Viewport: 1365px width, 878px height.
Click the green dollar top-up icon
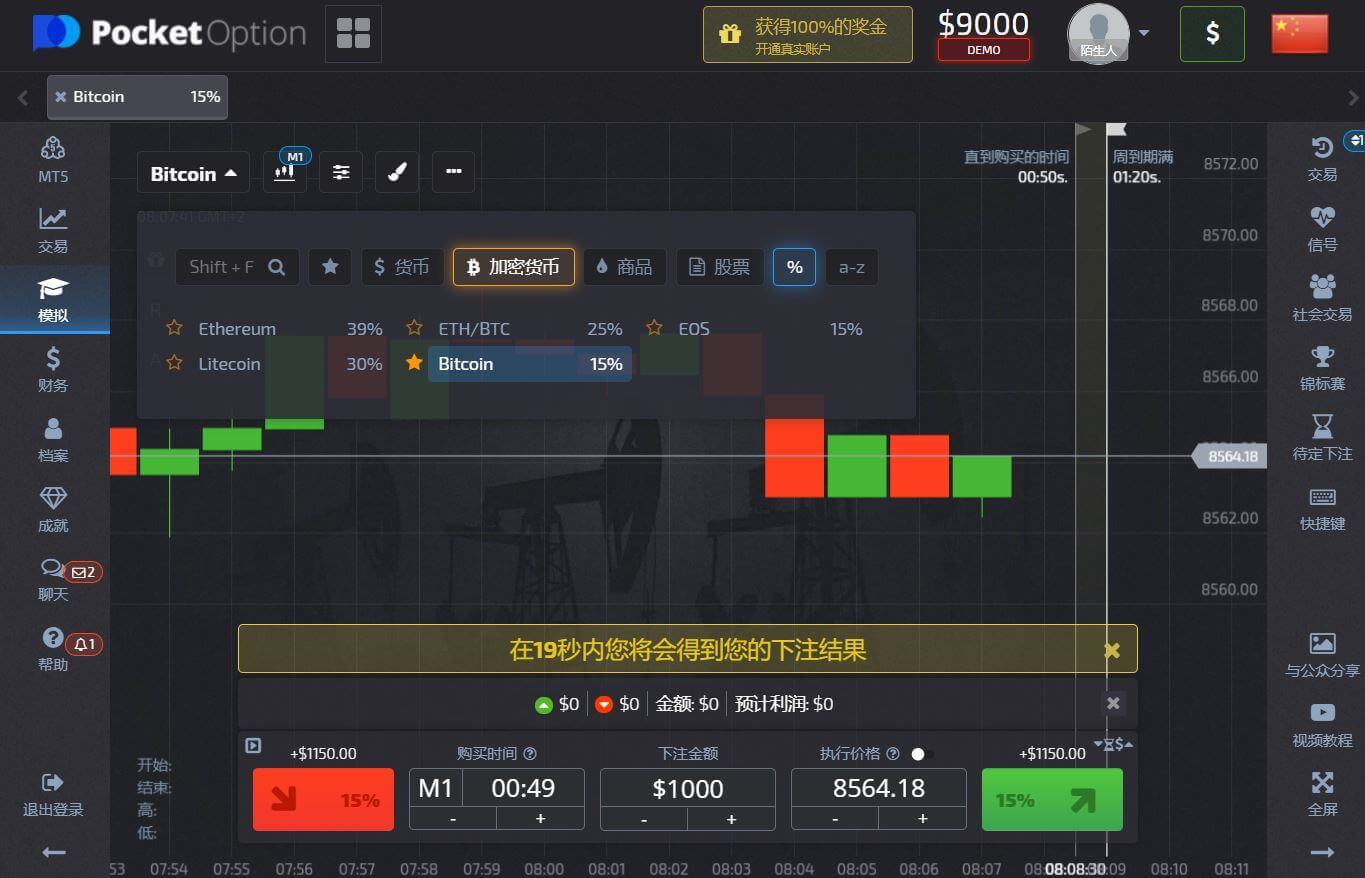click(x=1212, y=33)
